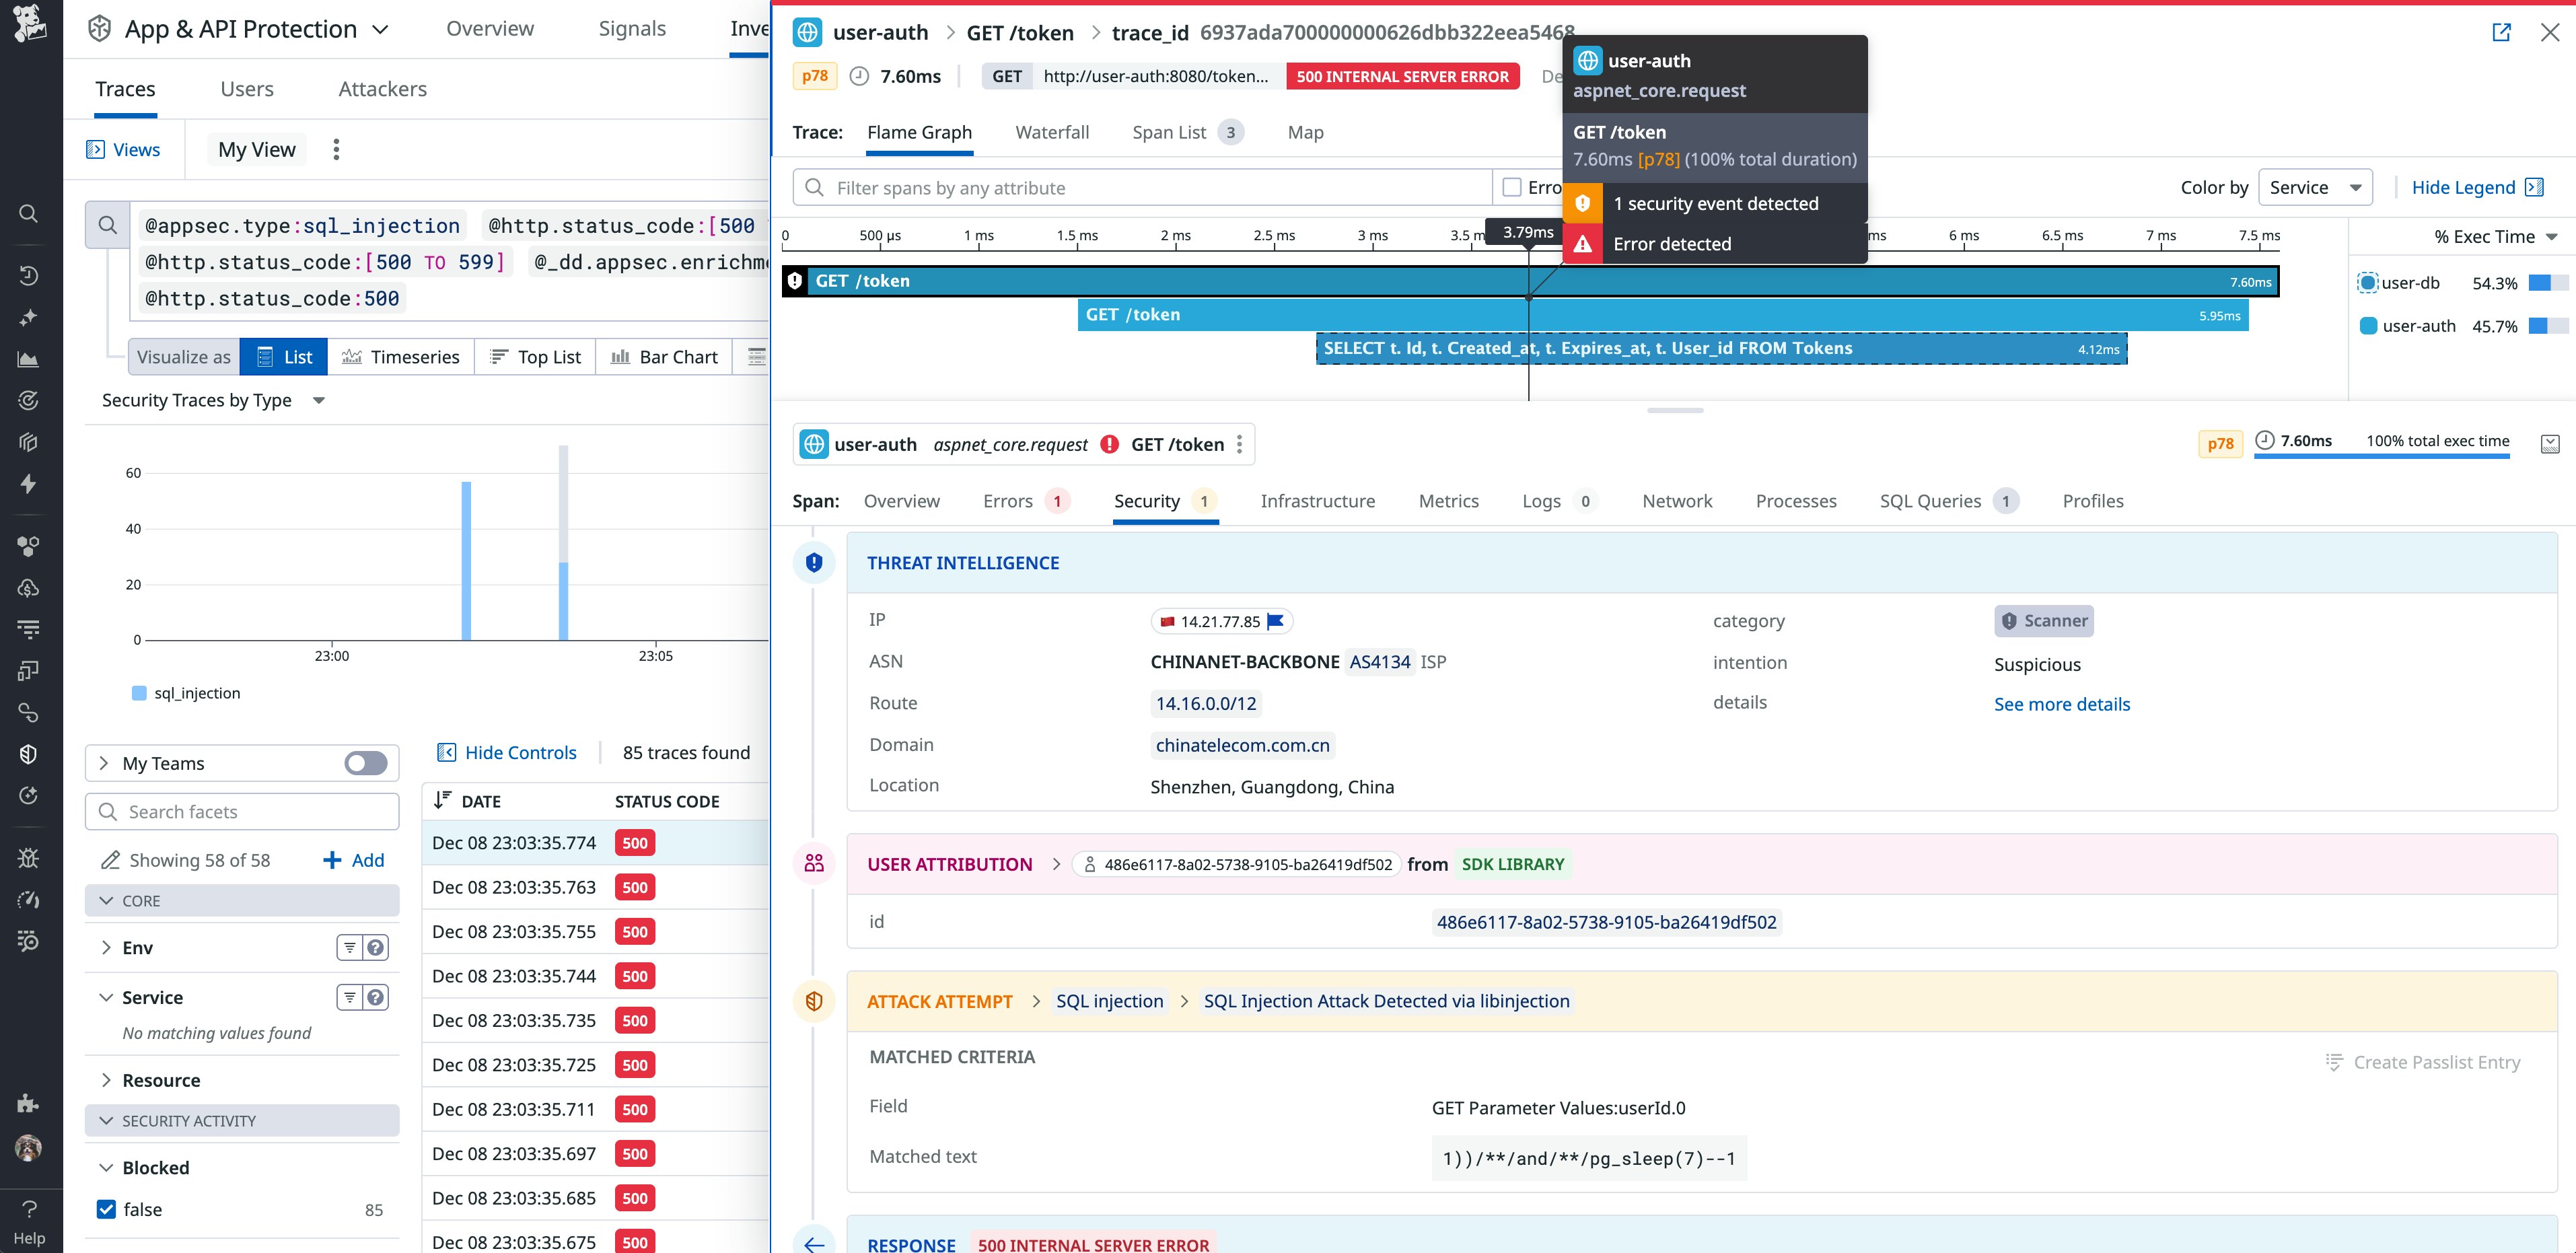Open Error Tracking via the bug icon
This screenshot has width=2576, height=1253.
(29, 857)
